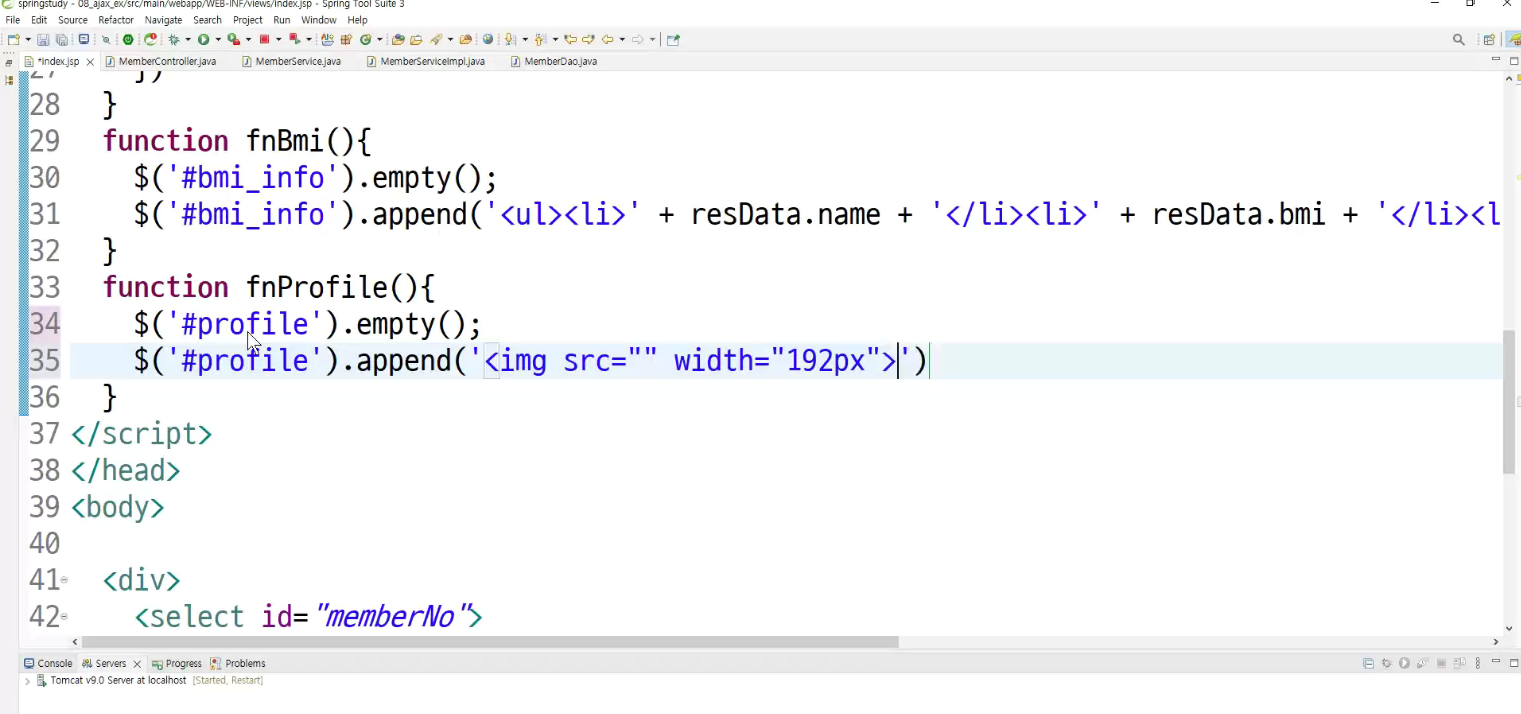Open the Debug dropdown arrow
Screen dimensions: 1521x714
[x=188, y=40]
